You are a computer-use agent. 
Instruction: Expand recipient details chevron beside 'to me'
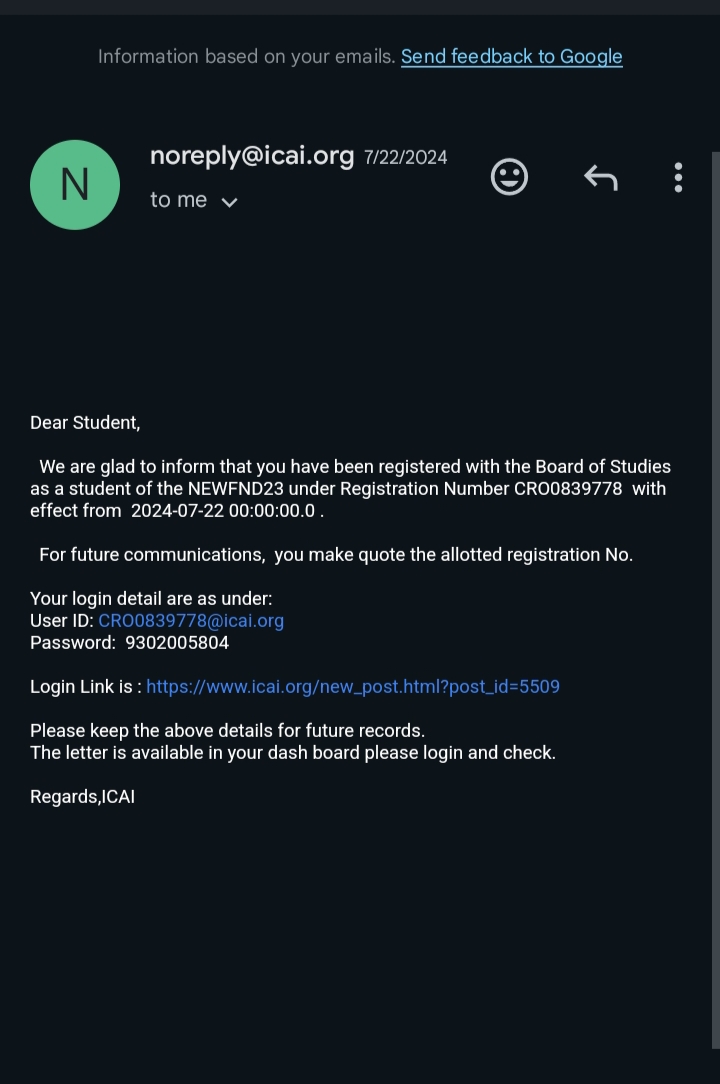click(229, 202)
